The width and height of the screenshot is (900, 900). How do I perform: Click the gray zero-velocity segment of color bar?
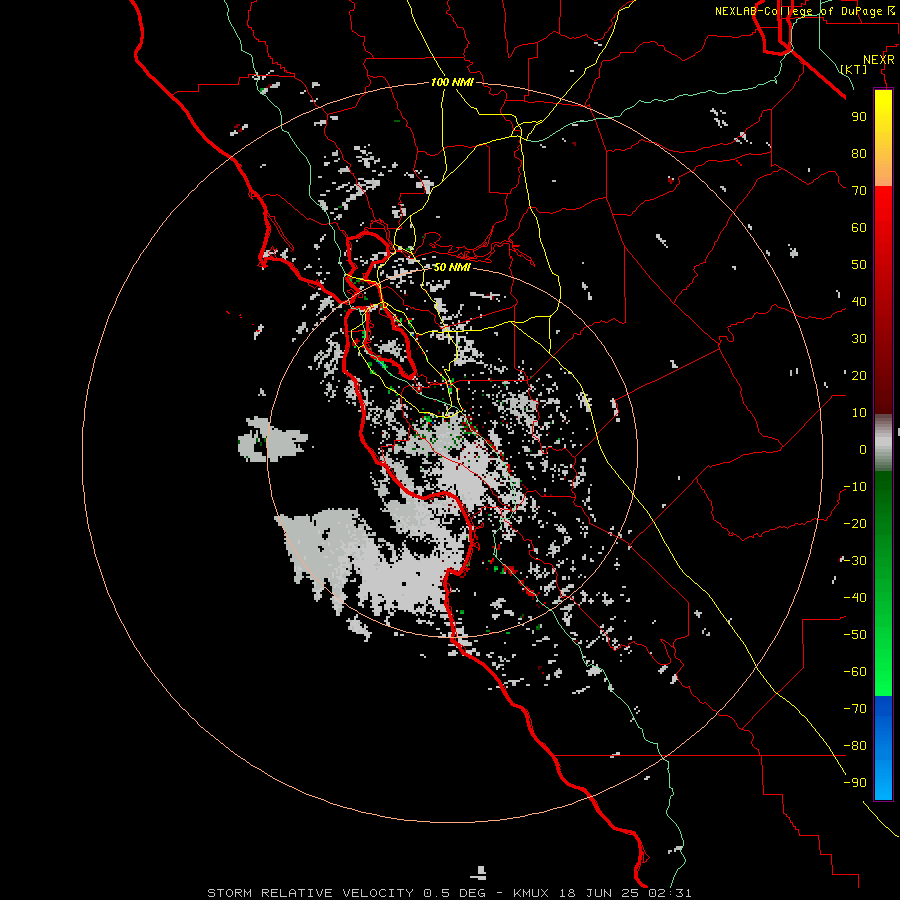pyautogui.click(x=883, y=443)
